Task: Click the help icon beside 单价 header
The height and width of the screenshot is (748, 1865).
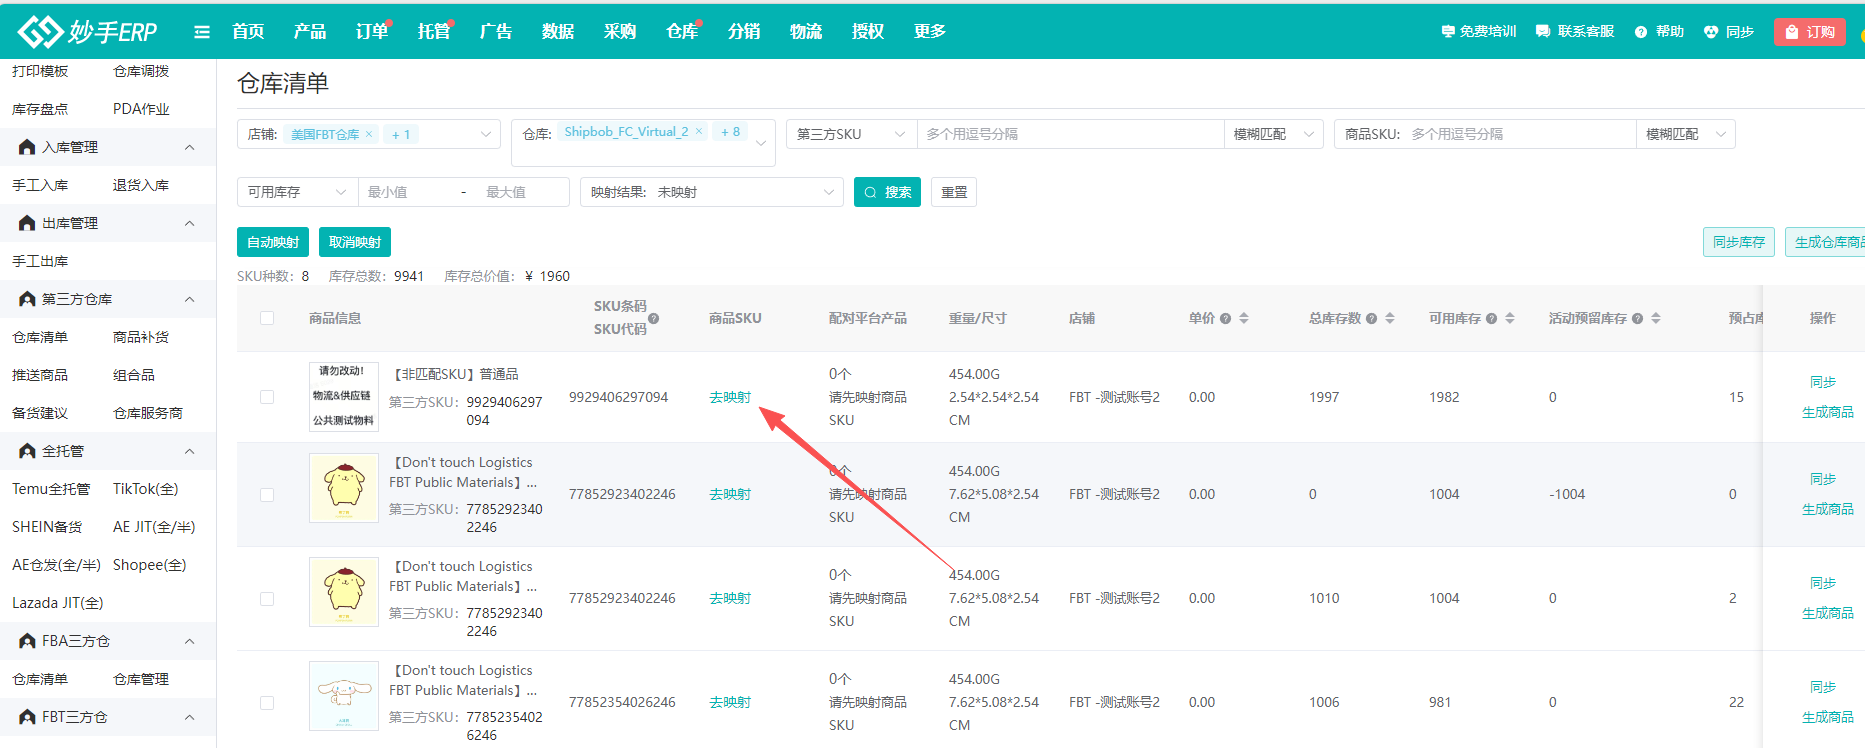Action: pyautogui.click(x=1225, y=319)
